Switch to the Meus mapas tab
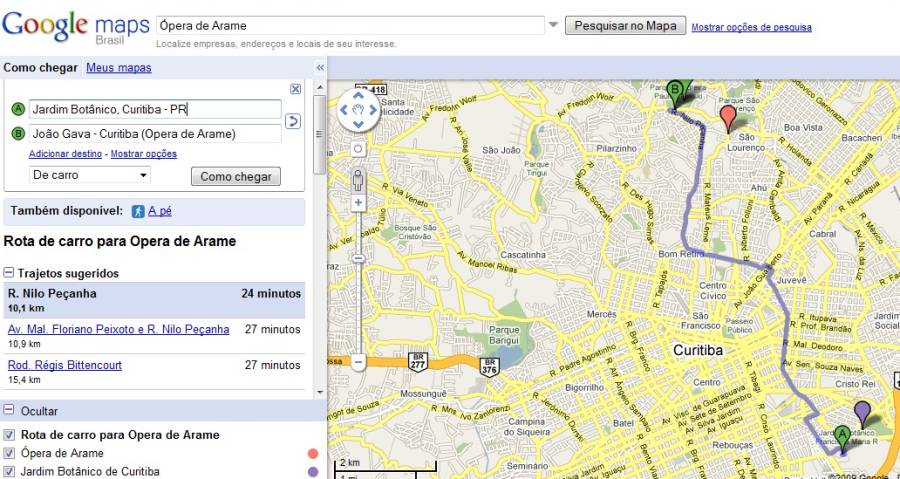900x479 pixels. point(119,68)
